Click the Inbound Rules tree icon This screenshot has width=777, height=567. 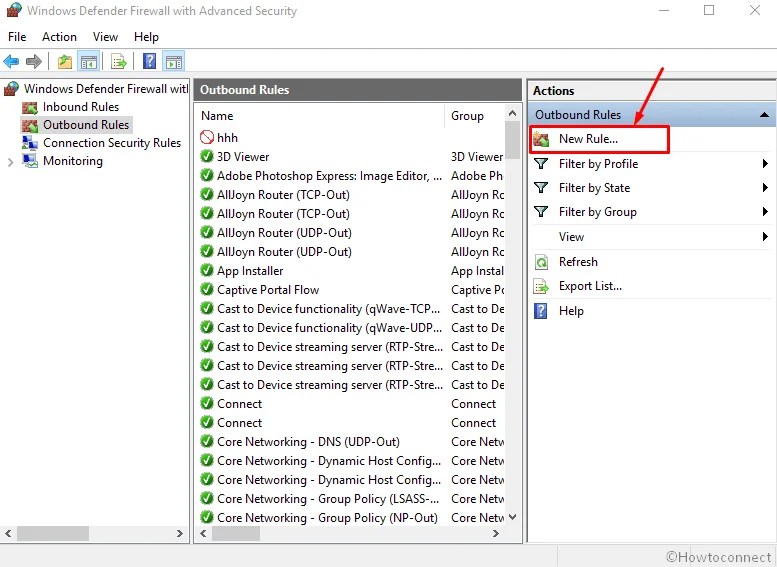pyautogui.click(x=30, y=107)
